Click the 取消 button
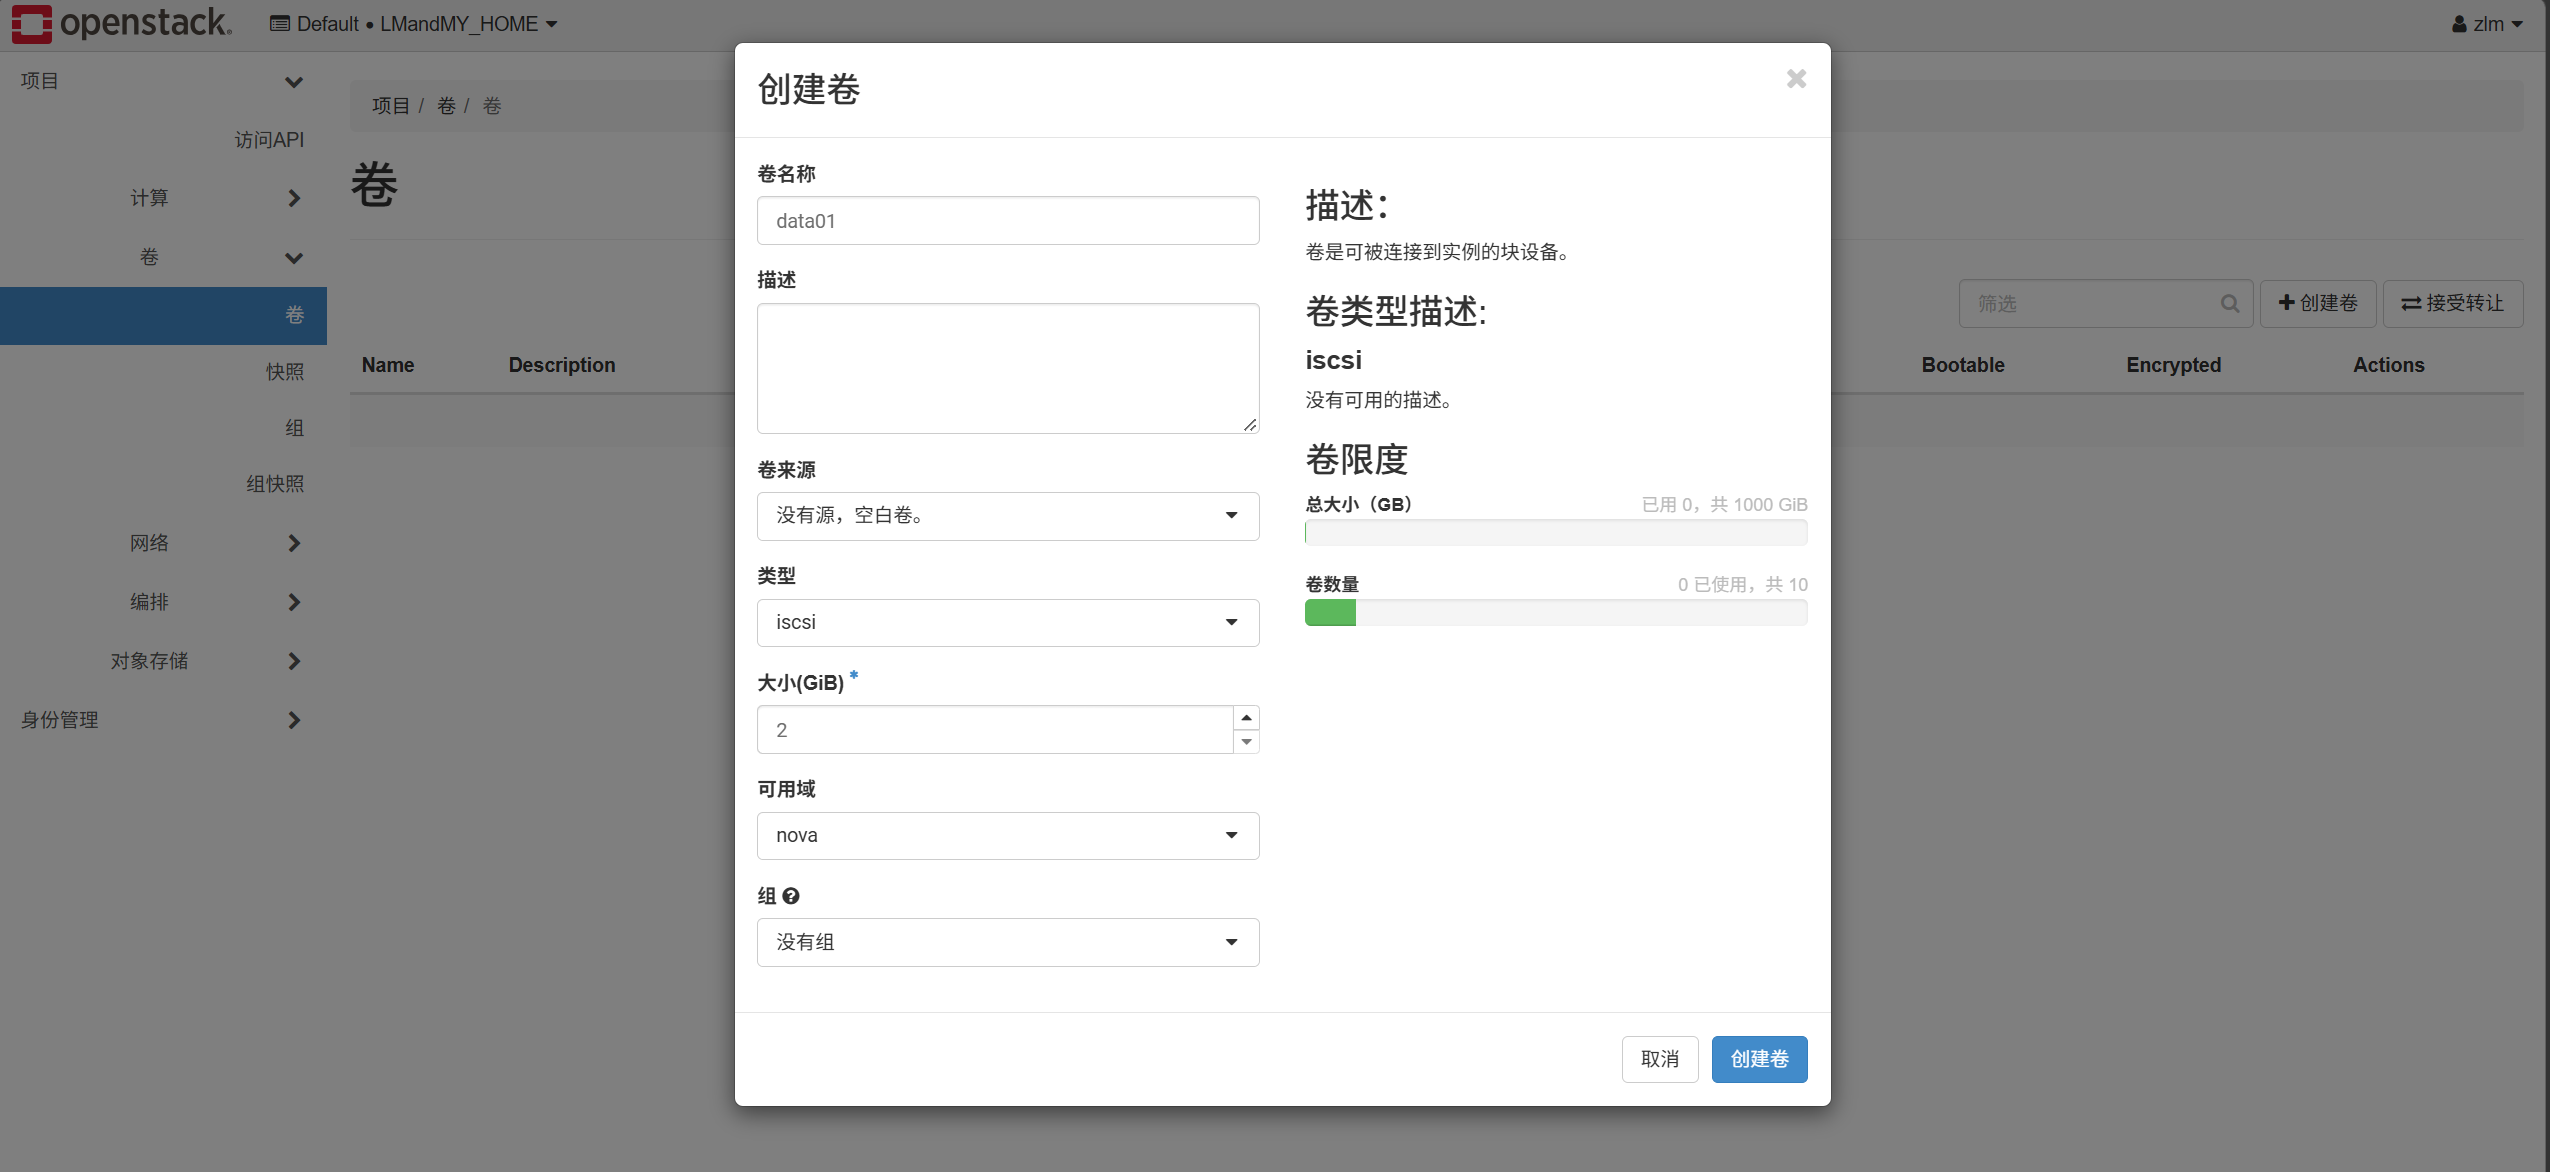The width and height of the screenshot is (2550, 1172). 1660,1059
